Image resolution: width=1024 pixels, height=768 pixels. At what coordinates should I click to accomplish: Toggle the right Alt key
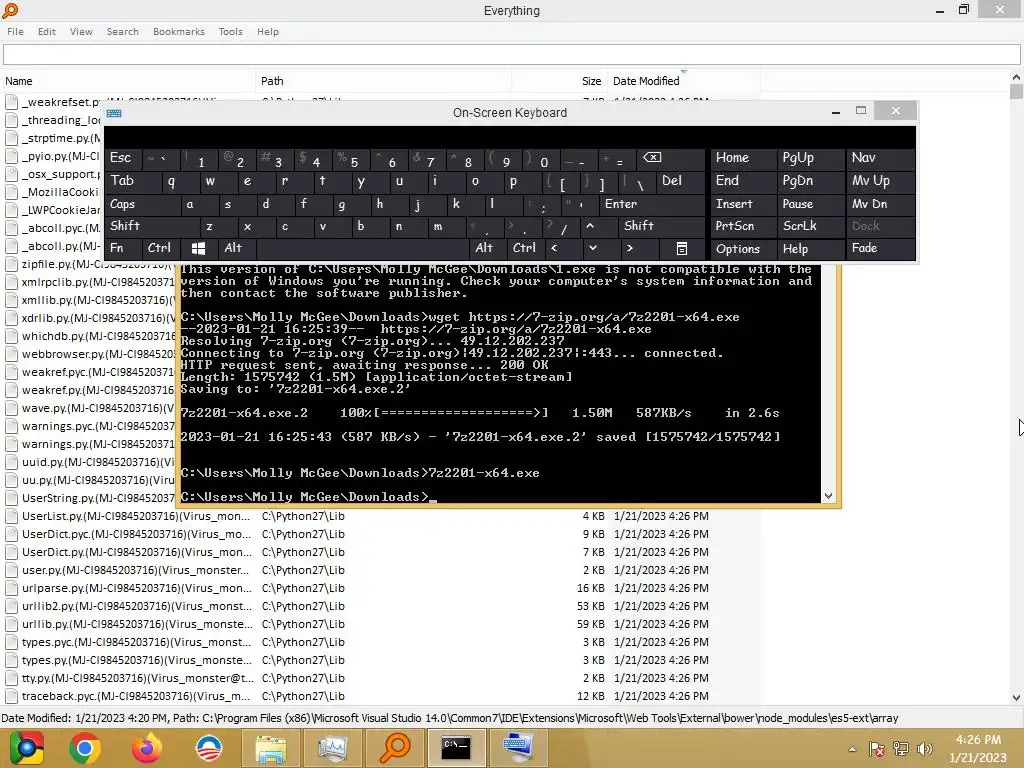487,248
